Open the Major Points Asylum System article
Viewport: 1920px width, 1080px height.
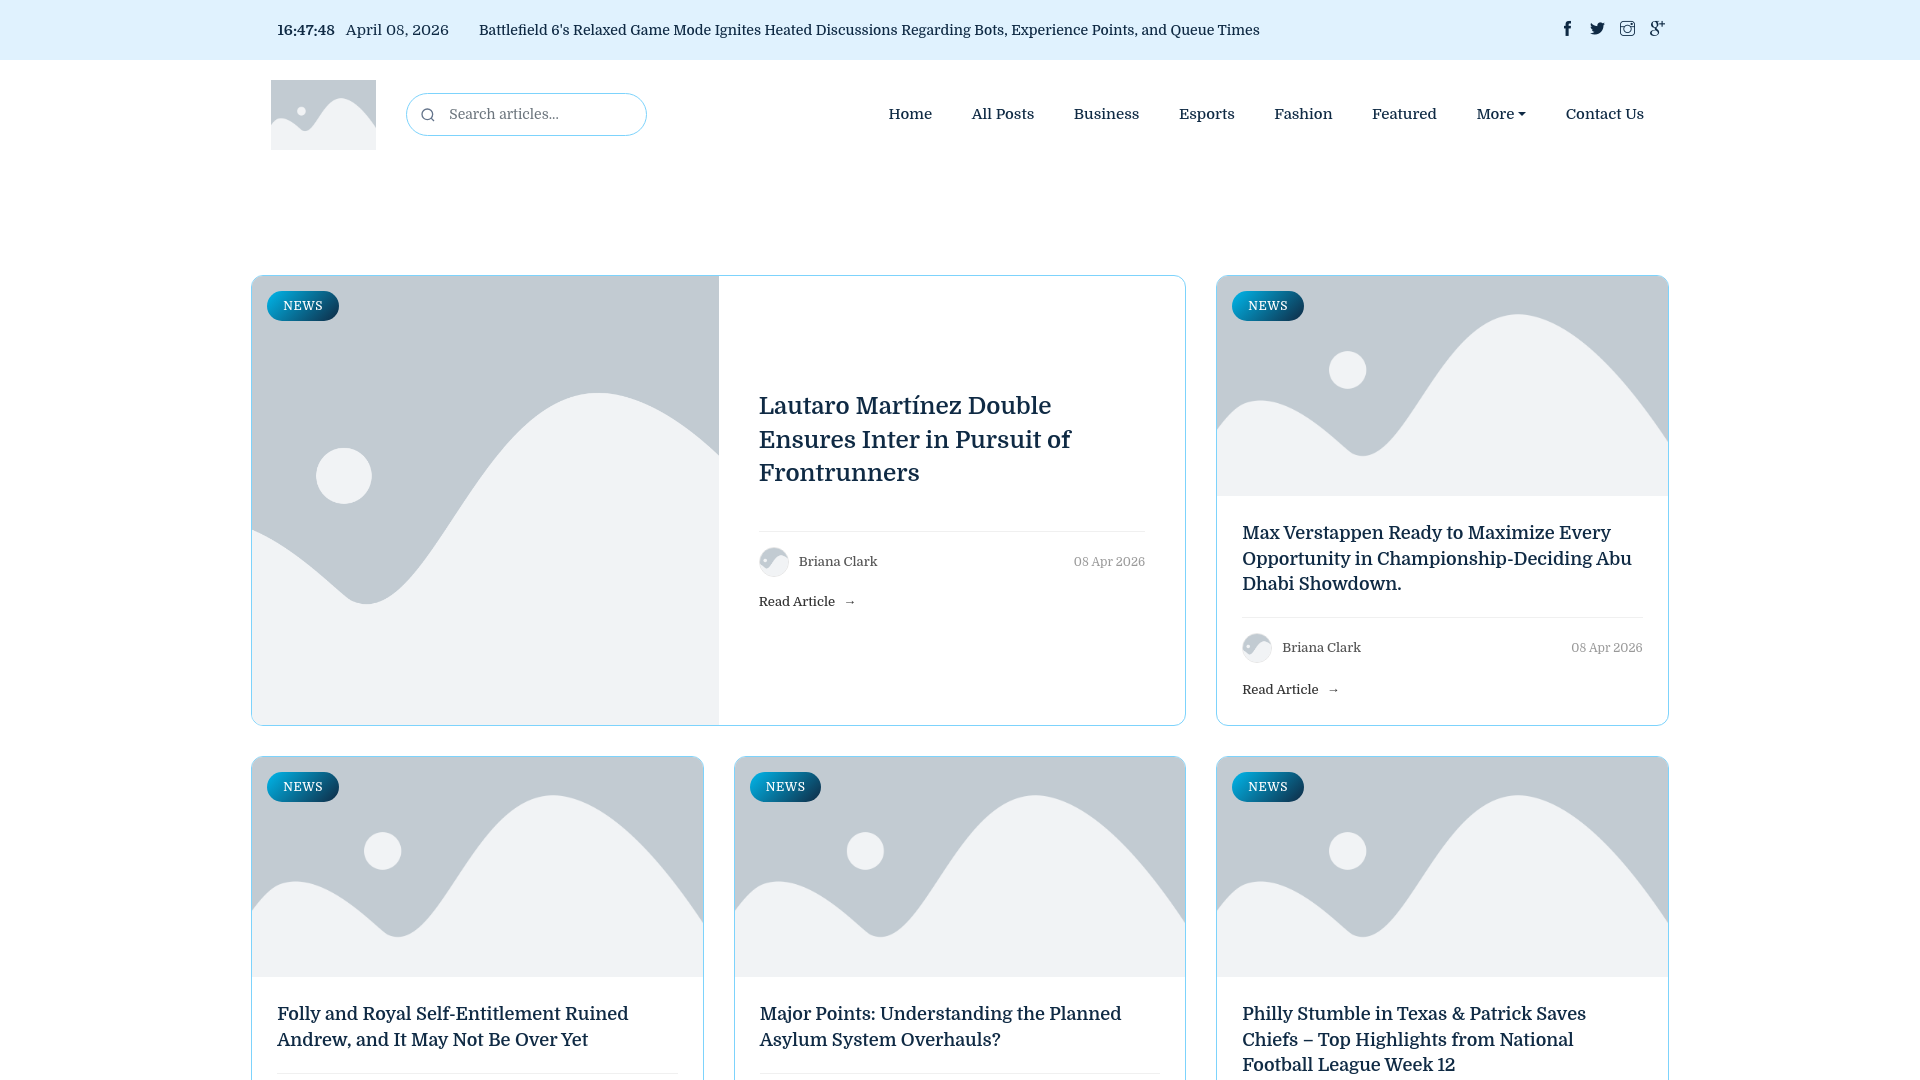point(940,1027)
